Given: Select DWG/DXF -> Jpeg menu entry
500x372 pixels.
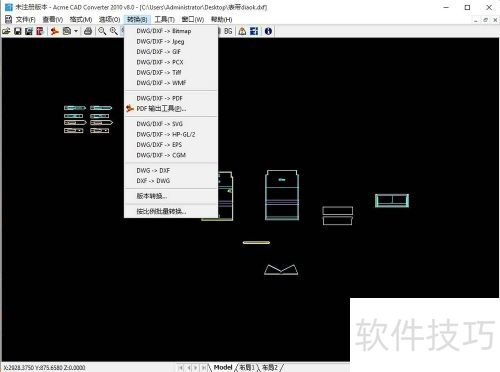Looking at the screenshot, I should (x=160, y=42).
